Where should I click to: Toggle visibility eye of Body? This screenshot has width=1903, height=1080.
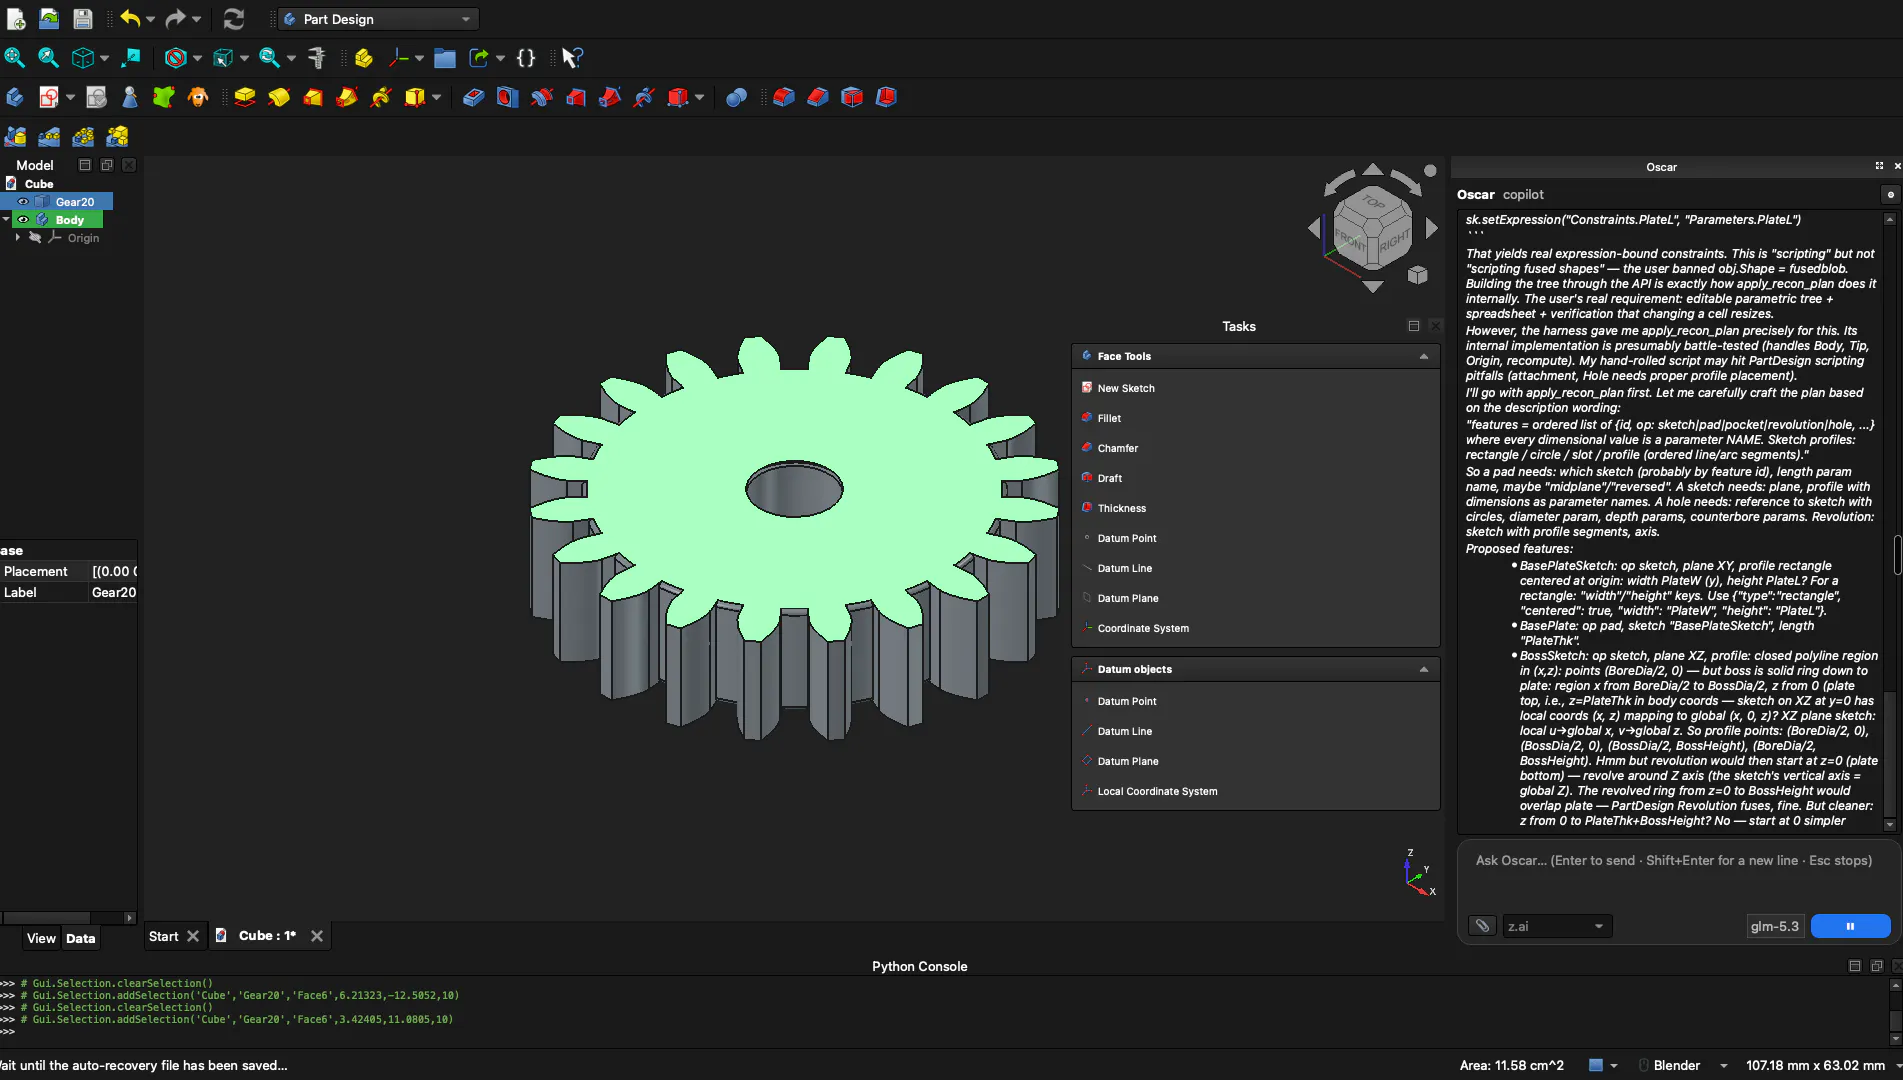tap(23, 220)
